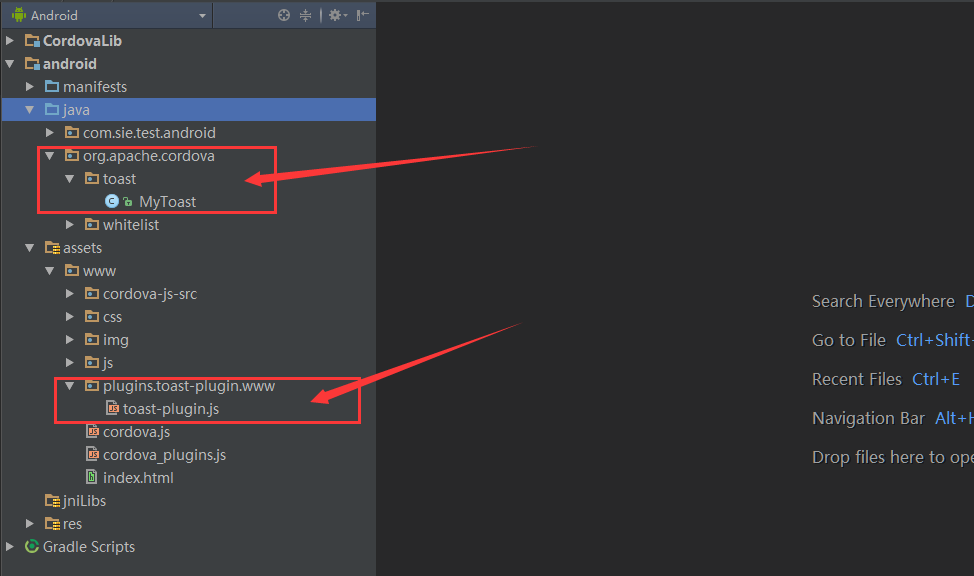Image resolution: width=974 pixels, height=576 pixels.
Task: Click the manifests folder icon
Action: [x=52, y=86]
